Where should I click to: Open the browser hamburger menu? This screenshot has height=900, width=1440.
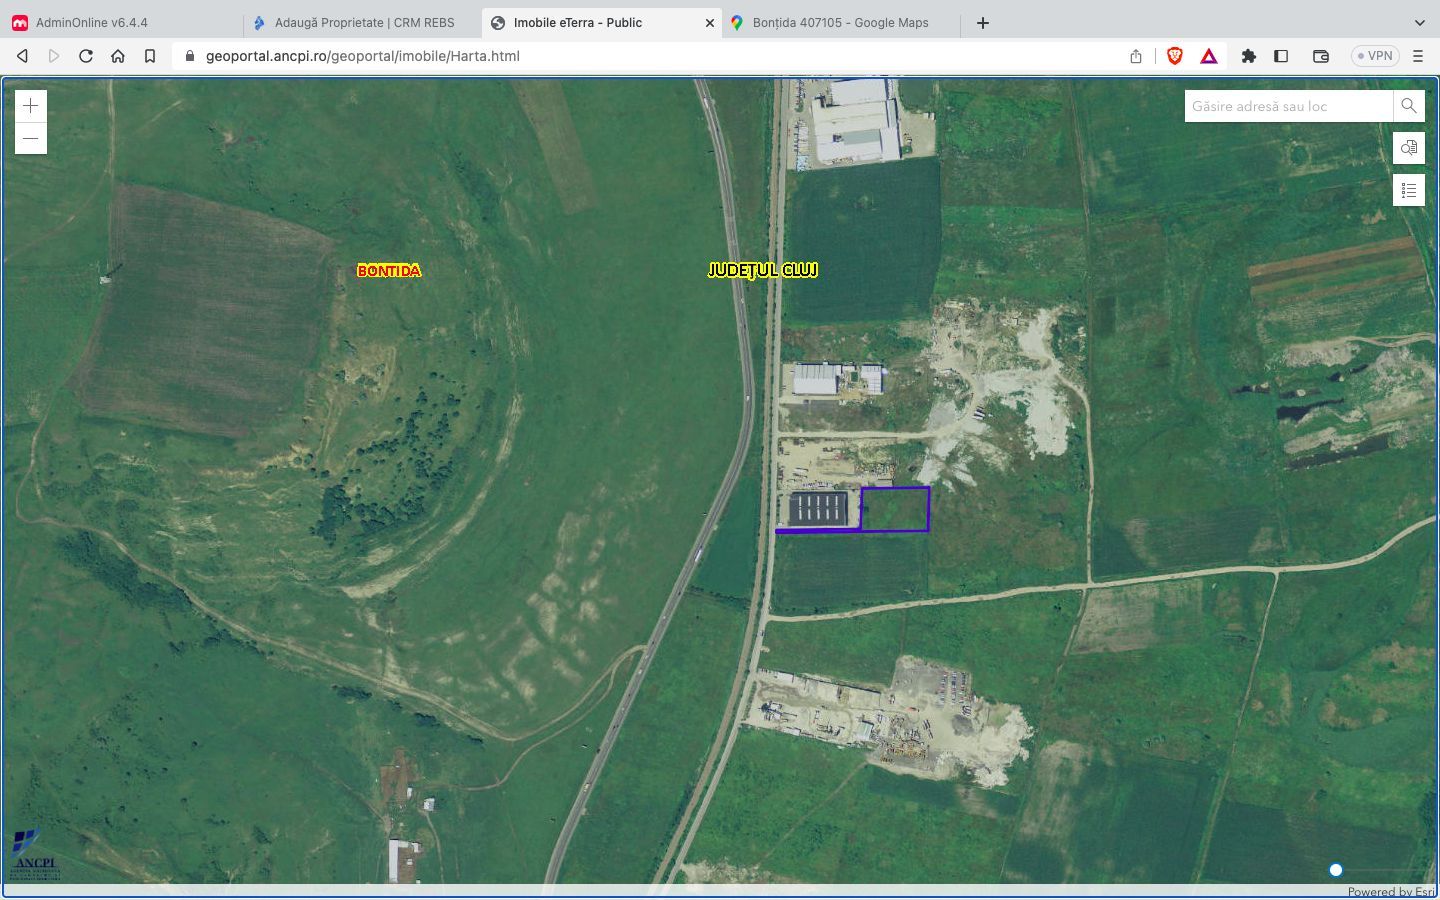click(1417, 56)
